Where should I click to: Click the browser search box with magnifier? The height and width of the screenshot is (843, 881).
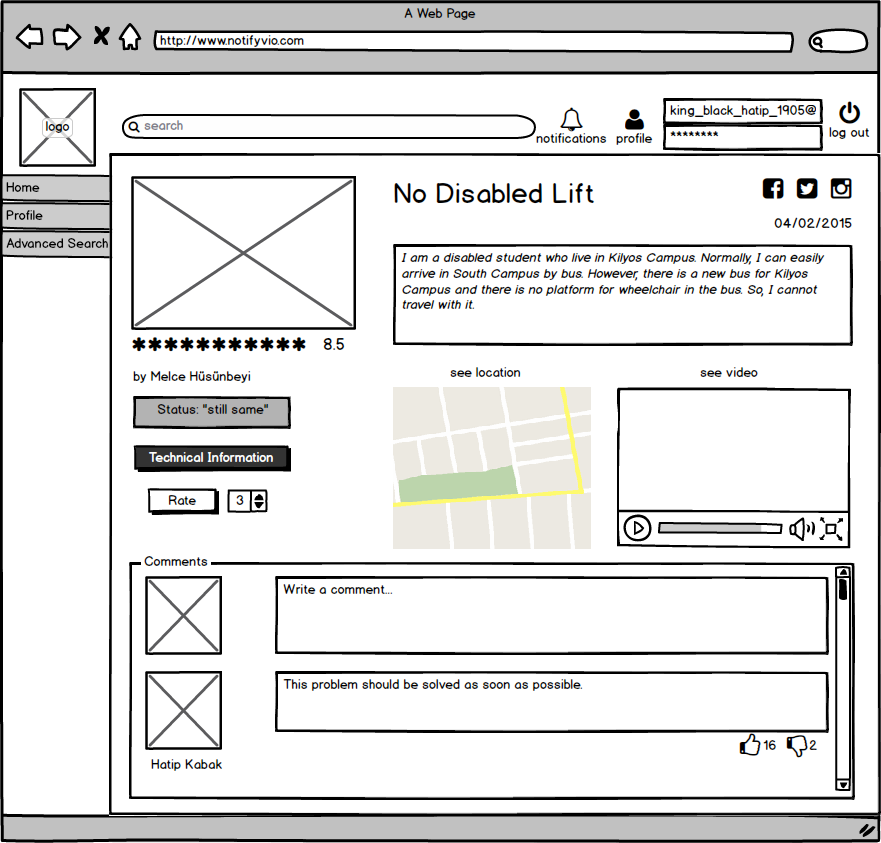click(838, 41)
